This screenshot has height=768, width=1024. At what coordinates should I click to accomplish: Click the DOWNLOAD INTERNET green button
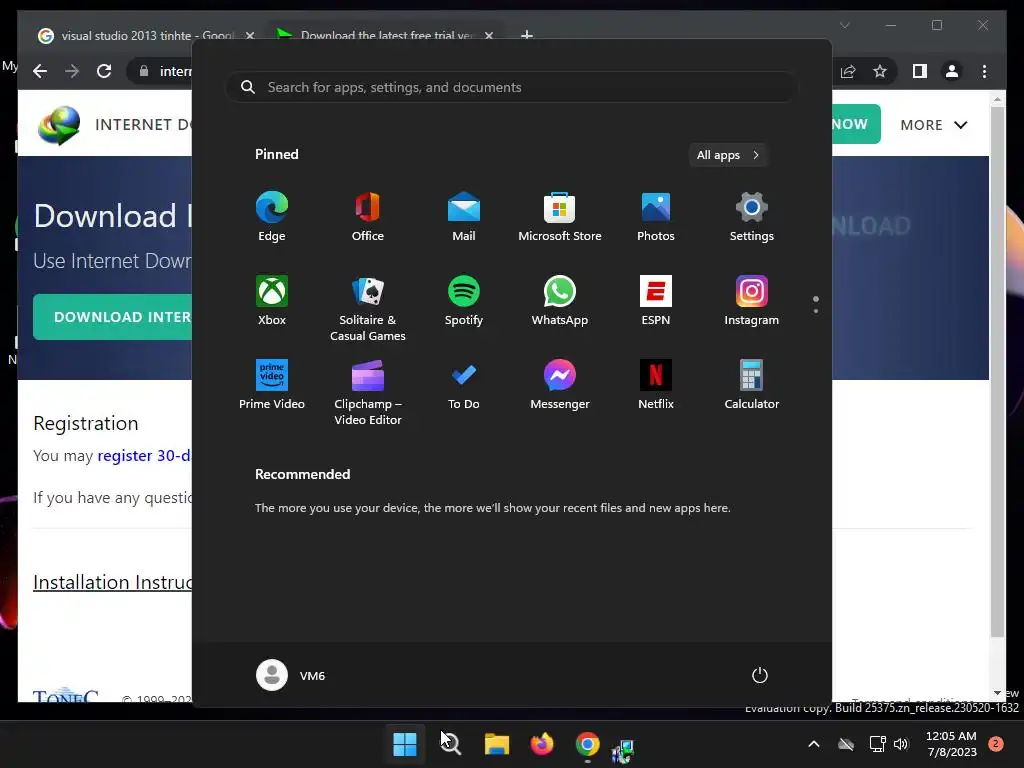113,317
